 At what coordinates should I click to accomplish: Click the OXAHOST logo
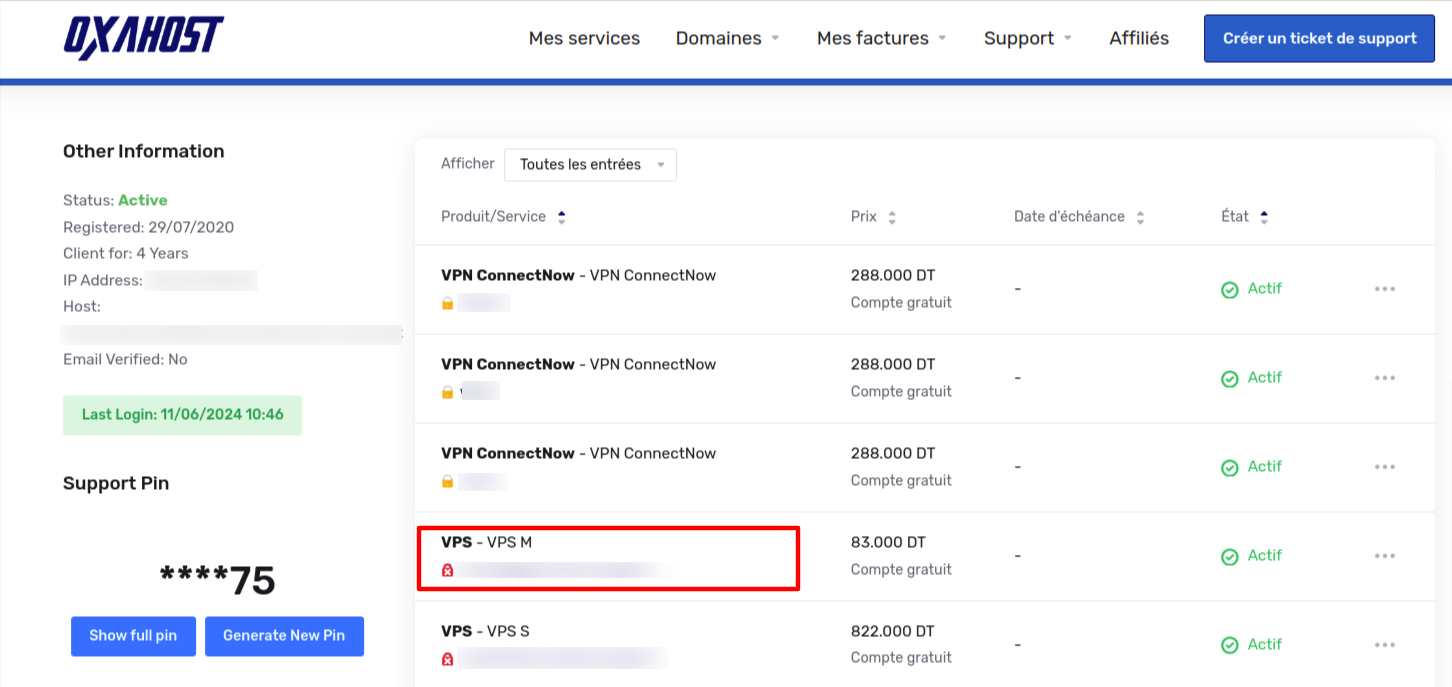tap(143, 38)
